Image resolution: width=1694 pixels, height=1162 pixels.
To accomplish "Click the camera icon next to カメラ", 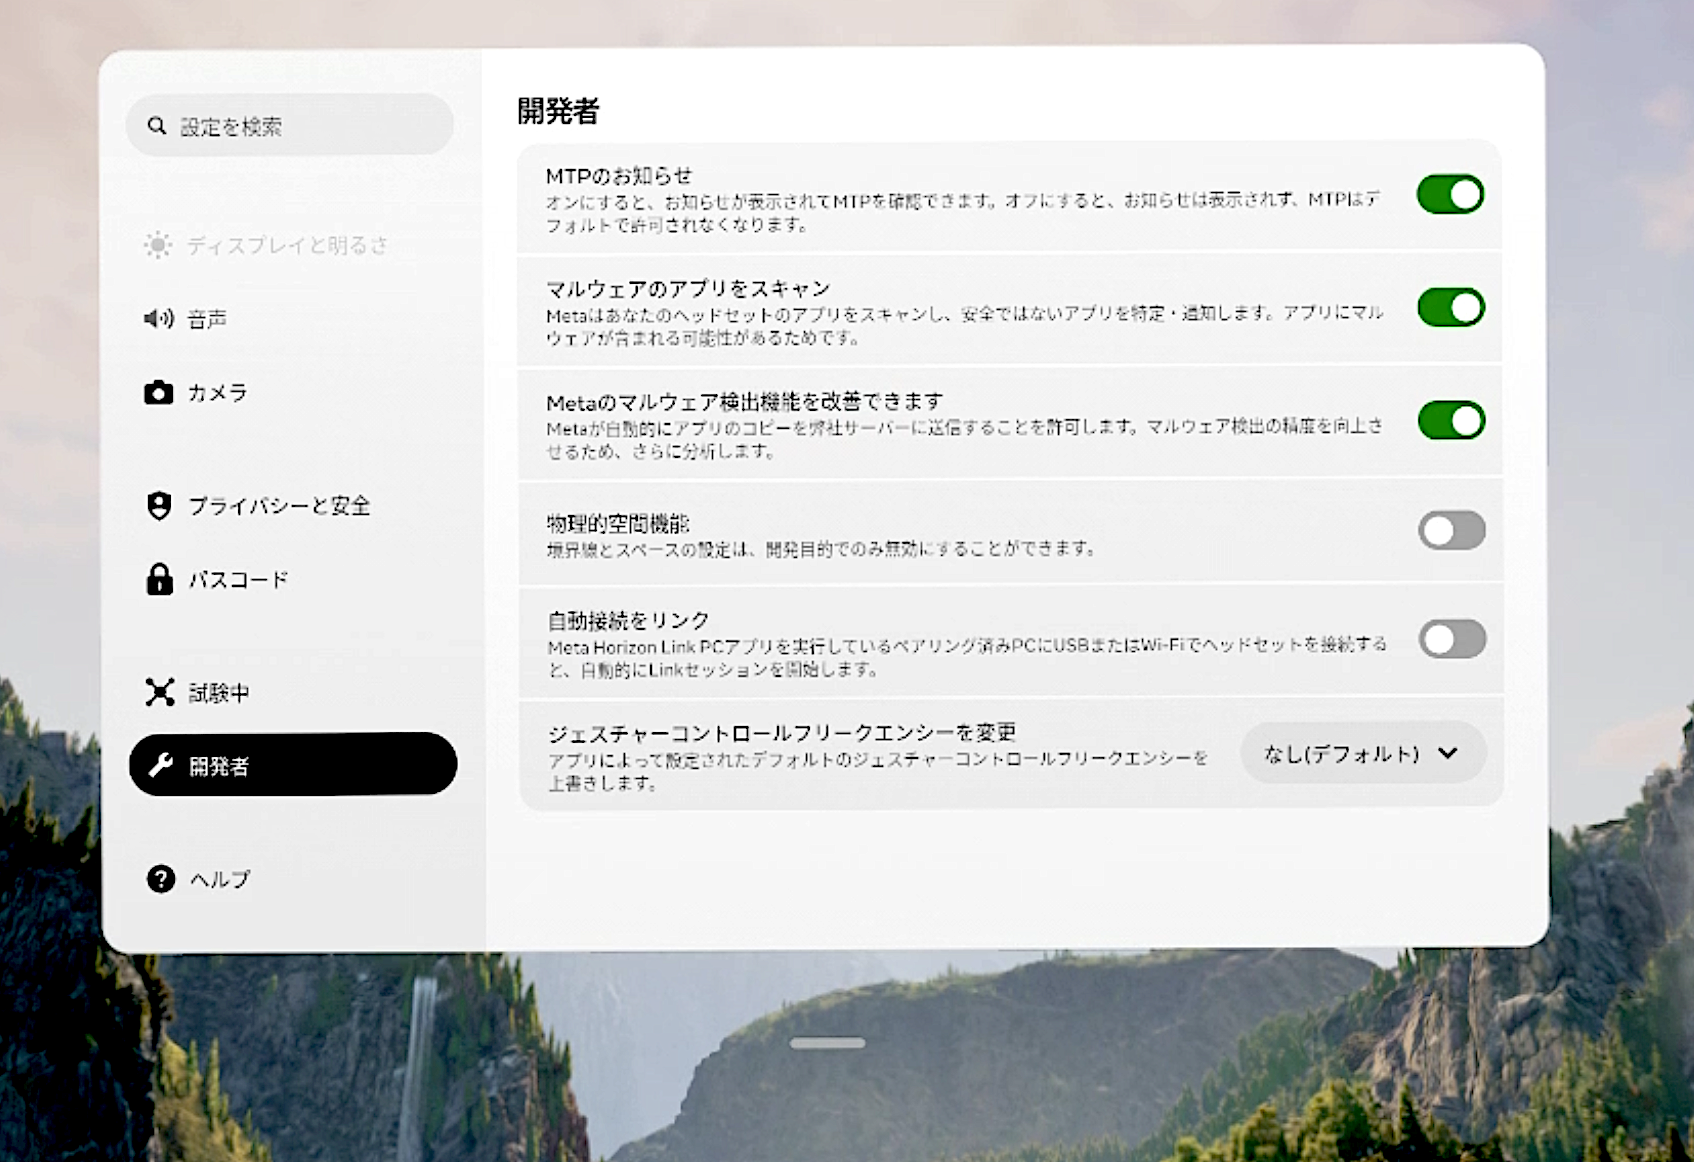I will pos(158,392).
